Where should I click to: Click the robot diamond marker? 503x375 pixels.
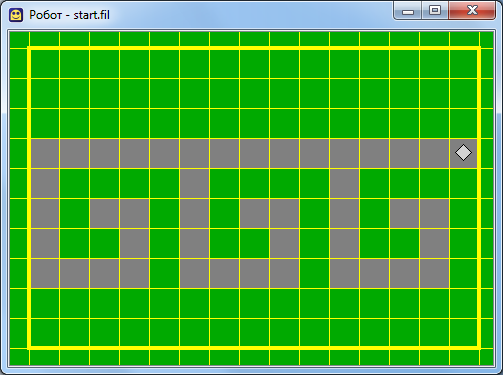tap(463, 153)
